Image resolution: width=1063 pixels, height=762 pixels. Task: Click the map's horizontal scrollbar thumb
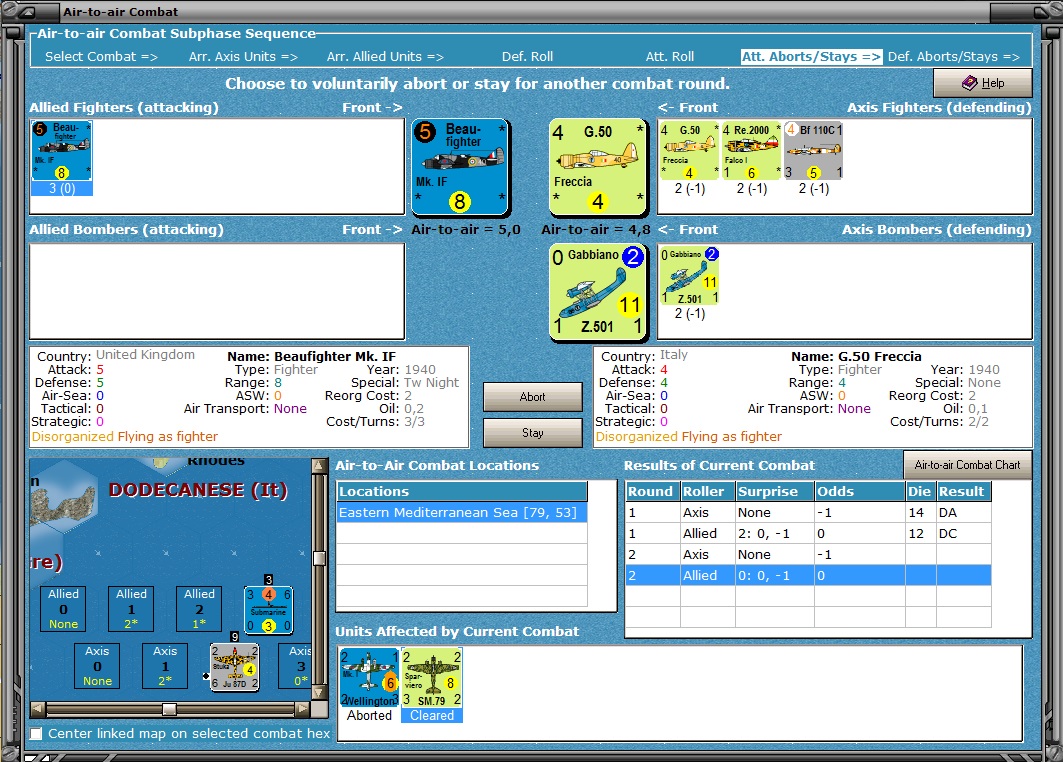pos(169,708)
